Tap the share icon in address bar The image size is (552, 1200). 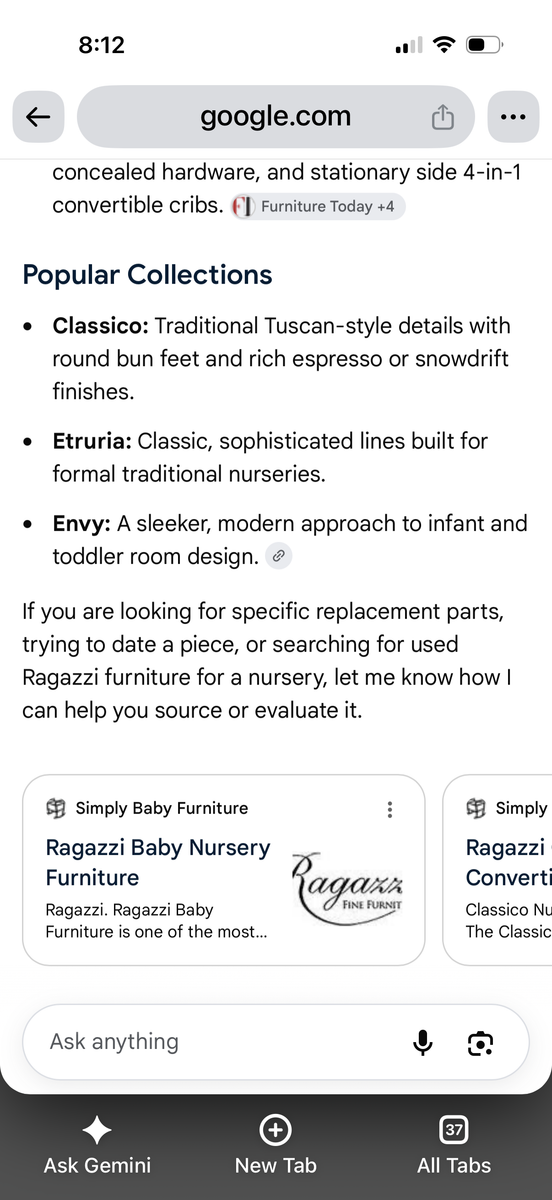pyautogui.click(x=442, y=117)
